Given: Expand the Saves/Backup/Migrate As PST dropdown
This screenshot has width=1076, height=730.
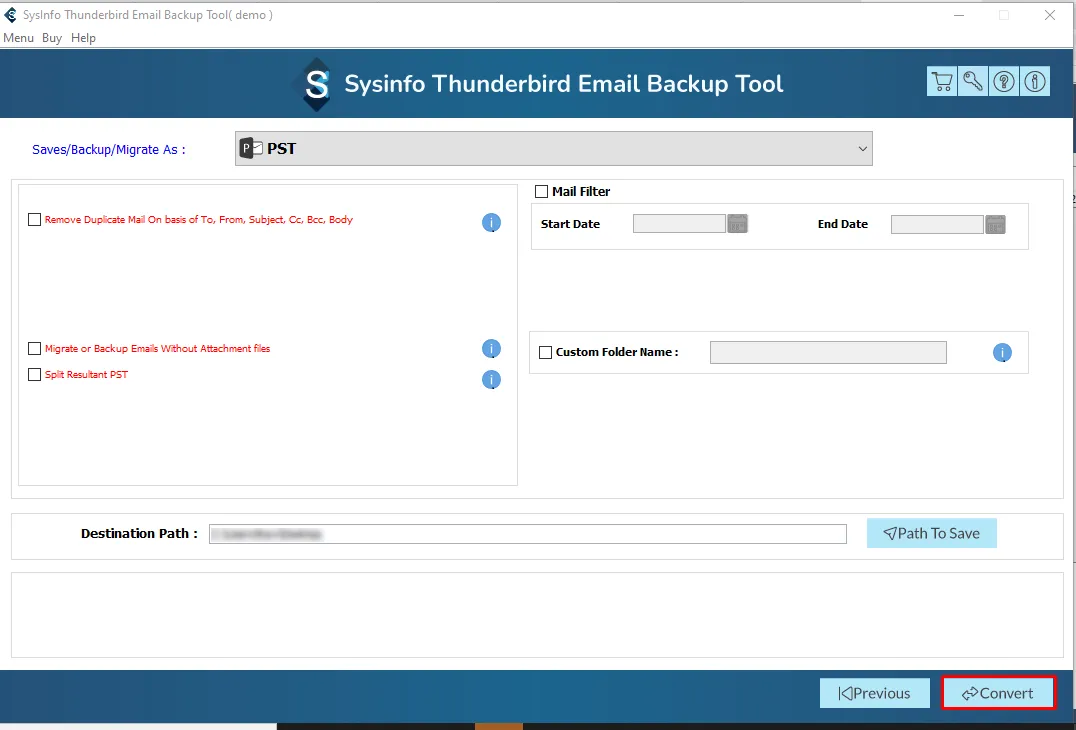Looking at the screenshot, I should tap(554, 148).
